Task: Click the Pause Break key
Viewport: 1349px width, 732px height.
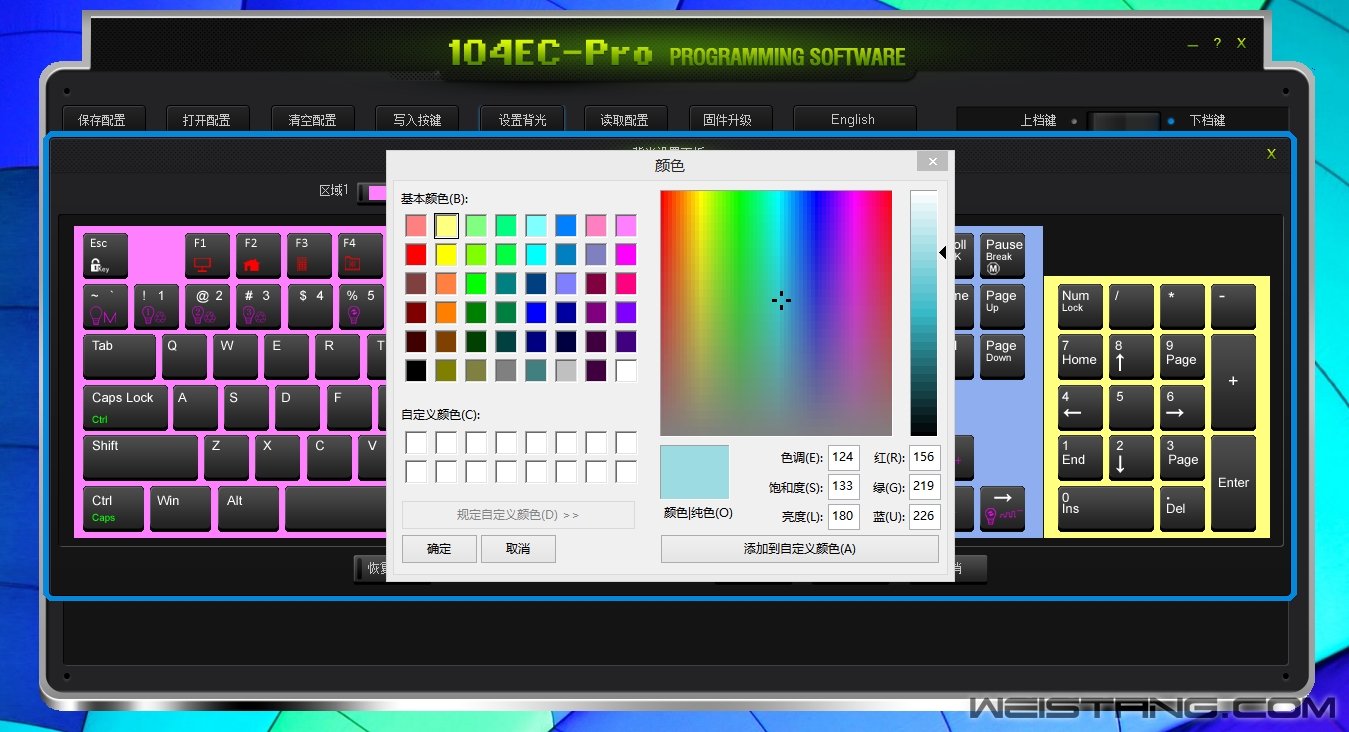Action: 1003,256
